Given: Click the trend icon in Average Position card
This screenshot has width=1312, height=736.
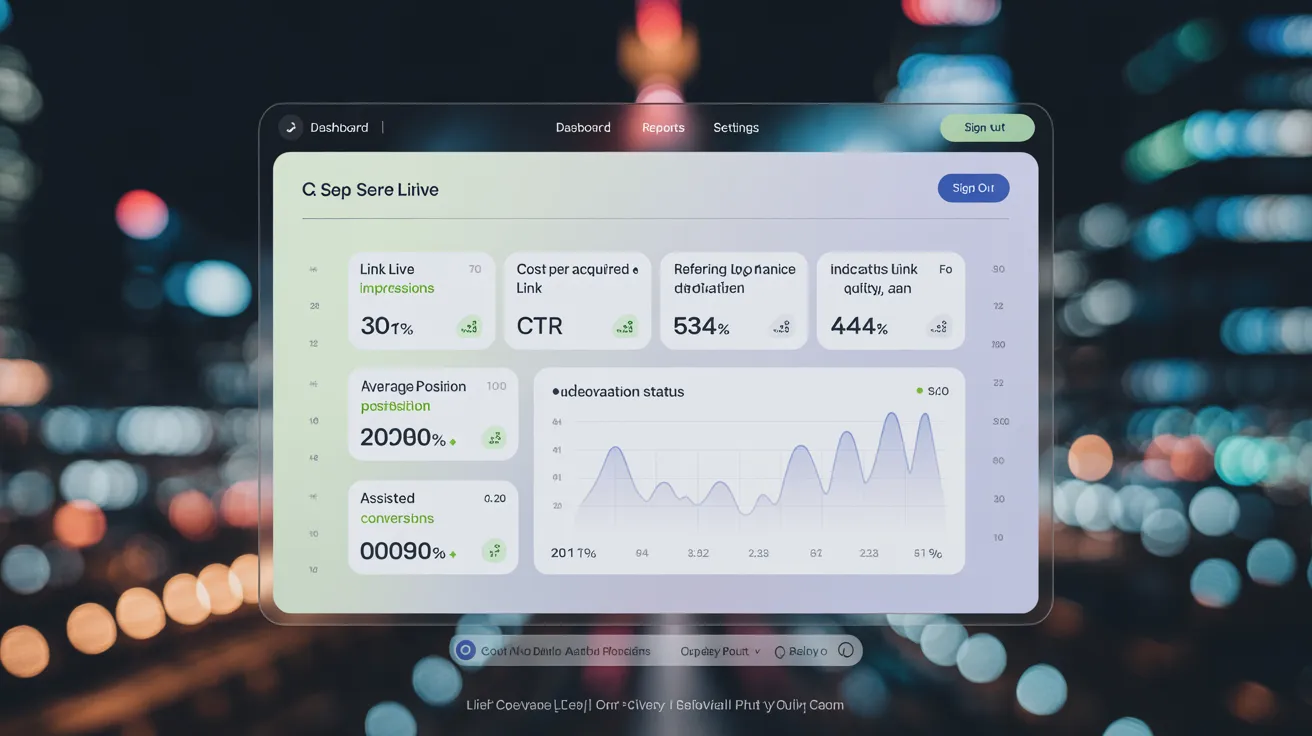Looking at the screenshot, I should [x=493, y=438].
